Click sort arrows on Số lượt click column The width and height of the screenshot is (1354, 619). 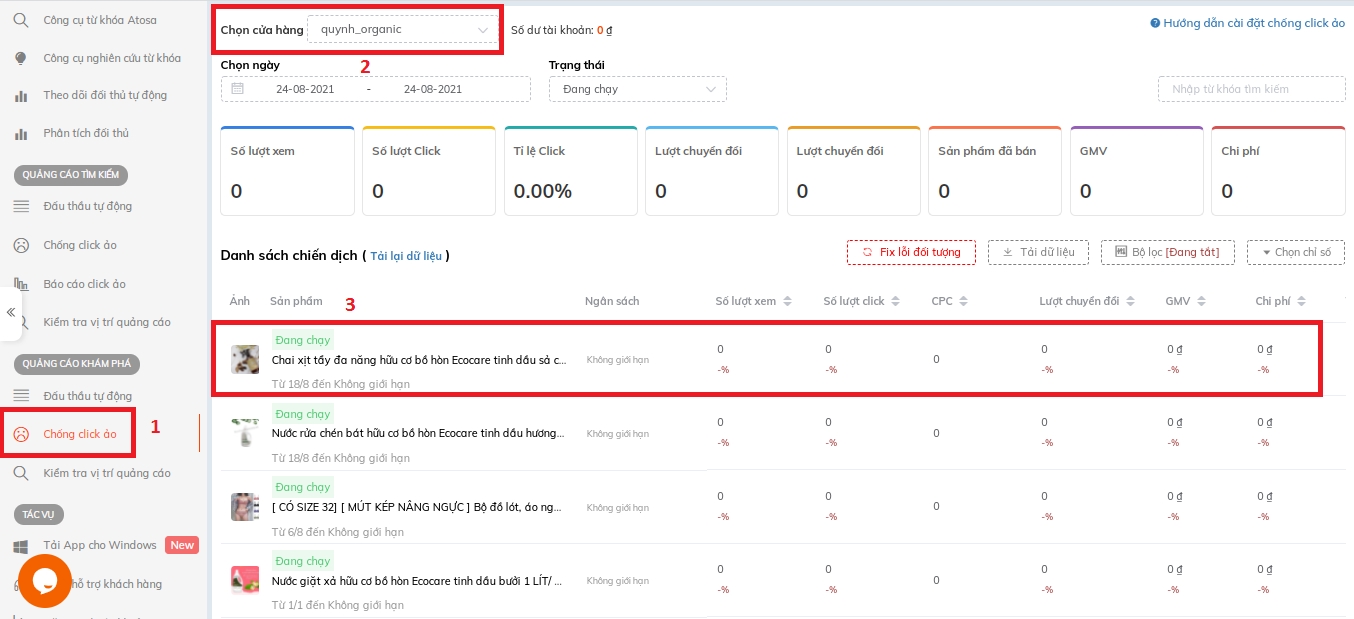[896, 301]
